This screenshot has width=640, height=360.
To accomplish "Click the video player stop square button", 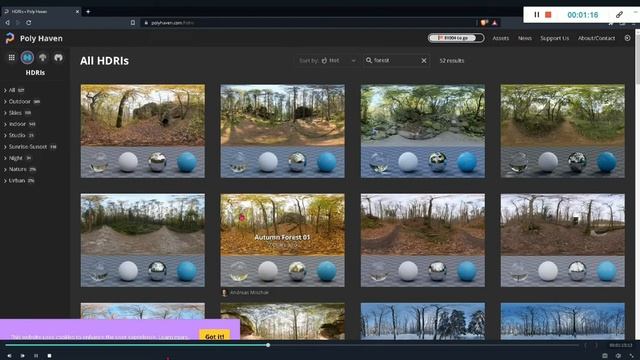I will click(x=49, y=356).
